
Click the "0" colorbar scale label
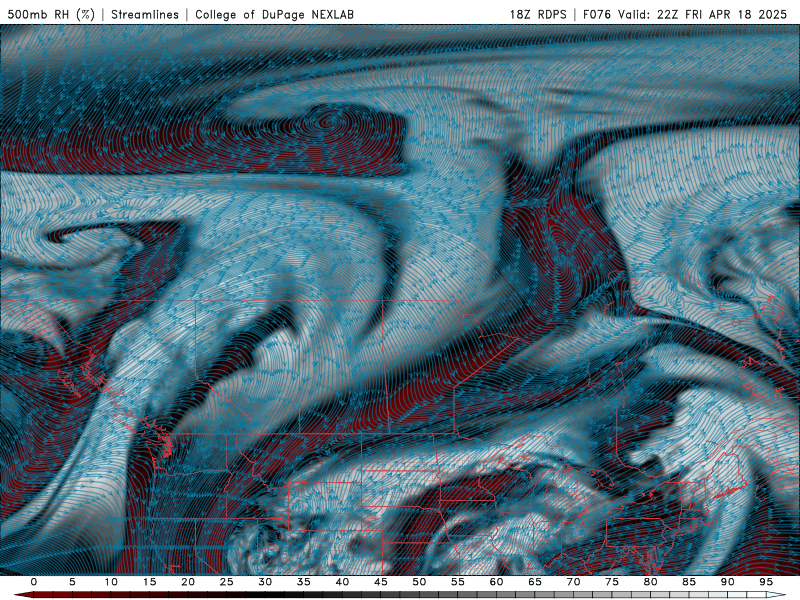coord(34,582)
